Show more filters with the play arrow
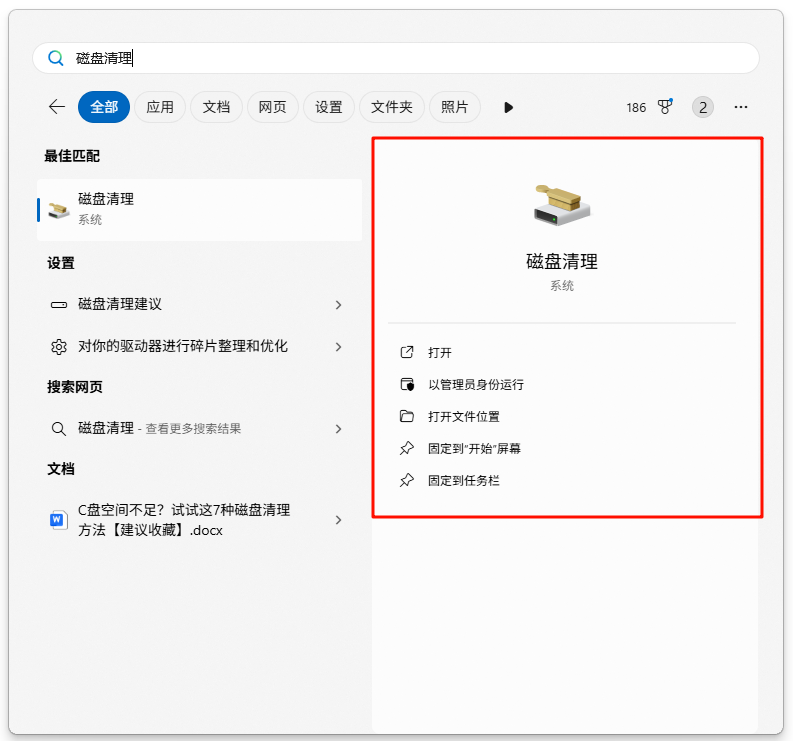The image size is (793, 741). coord(508,107)
